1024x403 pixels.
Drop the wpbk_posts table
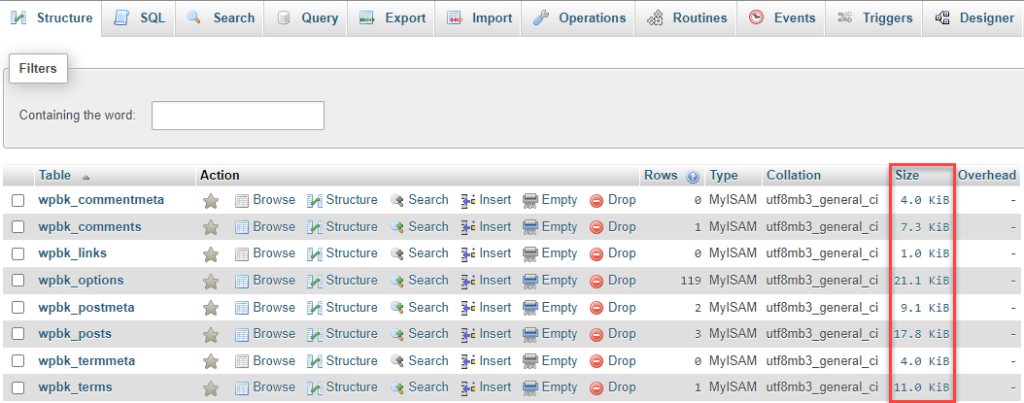(613, 334)
